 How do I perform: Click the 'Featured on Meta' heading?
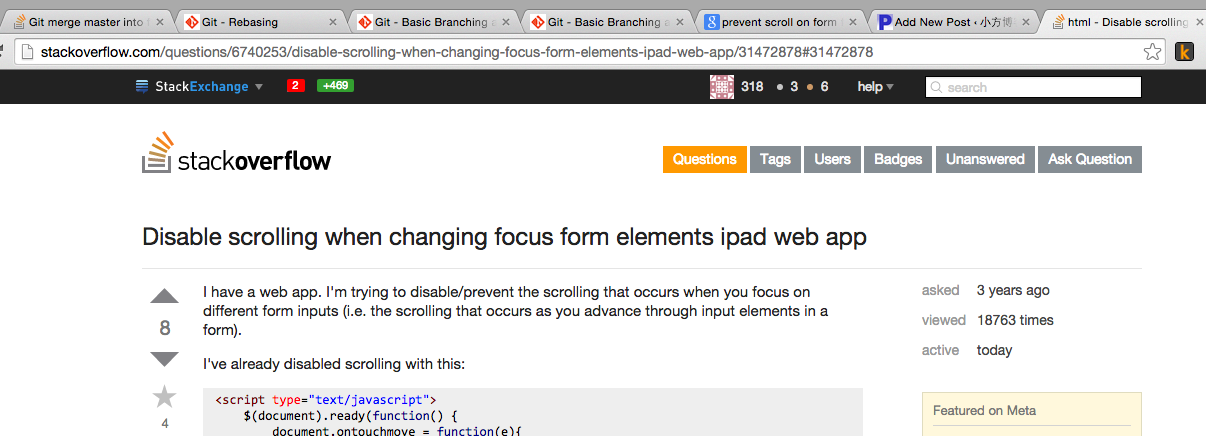click(x=984, y=410)
